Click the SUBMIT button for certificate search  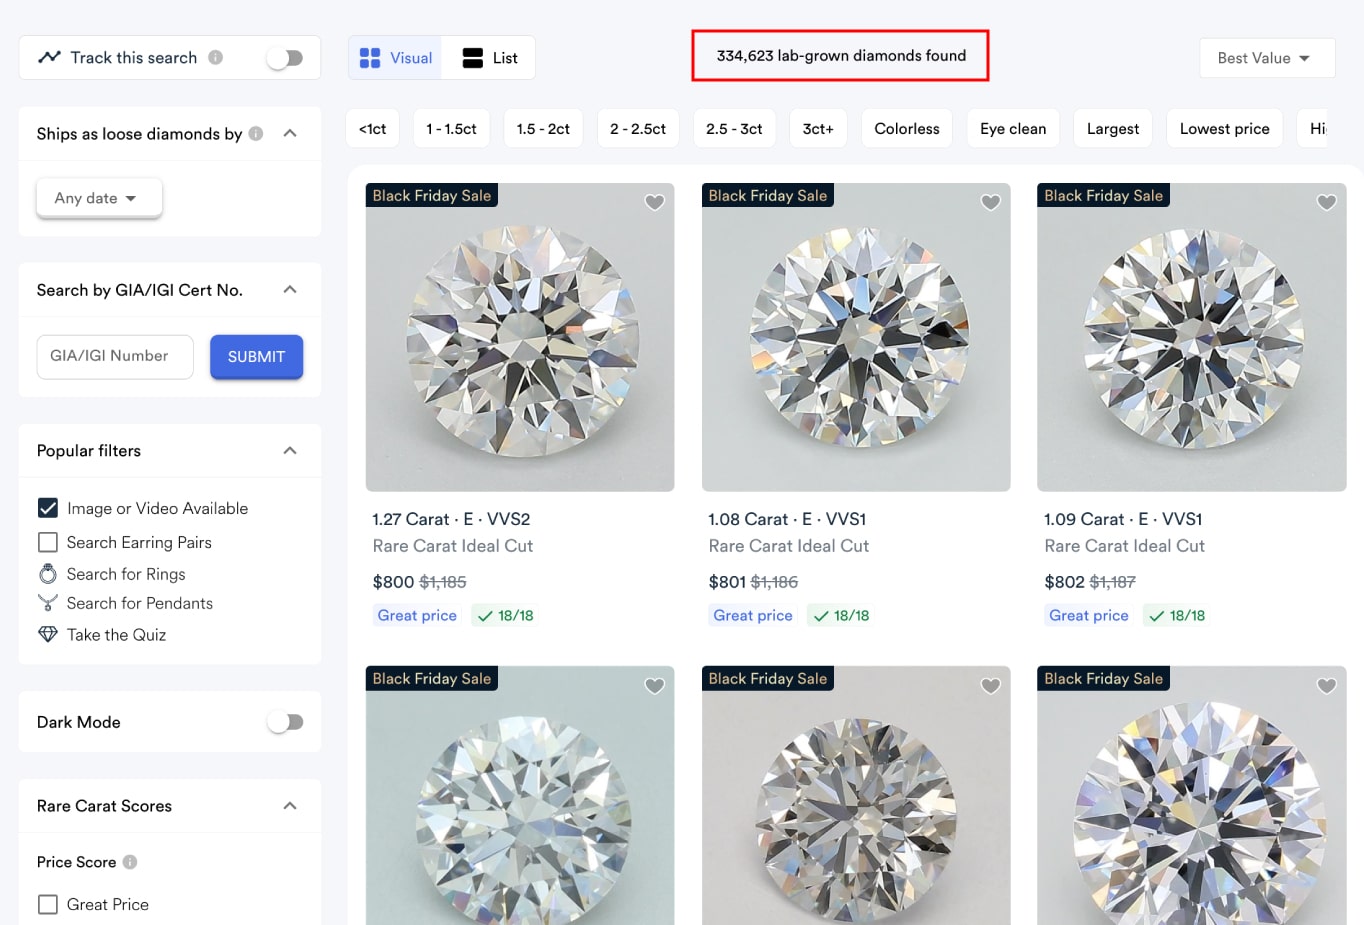(x=256, y=357)
